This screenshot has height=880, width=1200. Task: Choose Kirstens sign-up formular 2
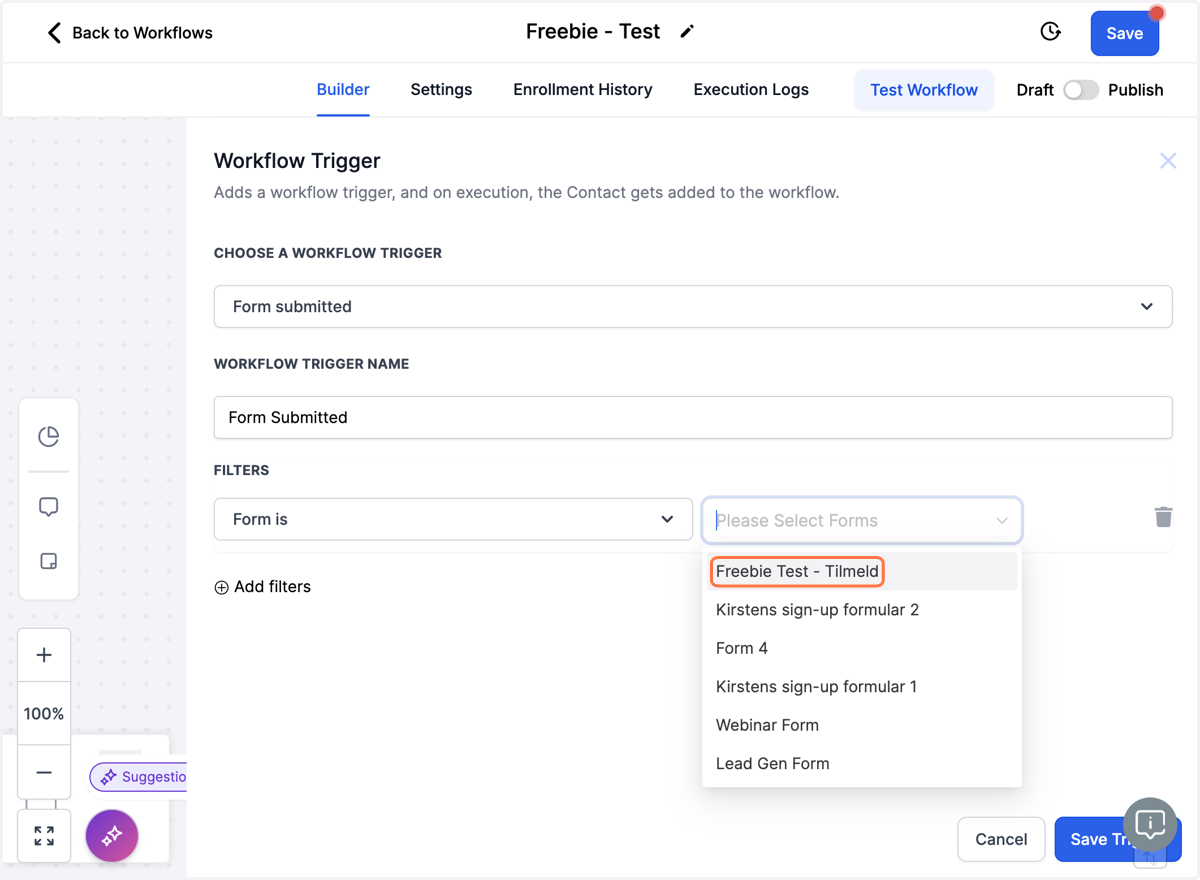pyautogui.click(x=862, y=610)
